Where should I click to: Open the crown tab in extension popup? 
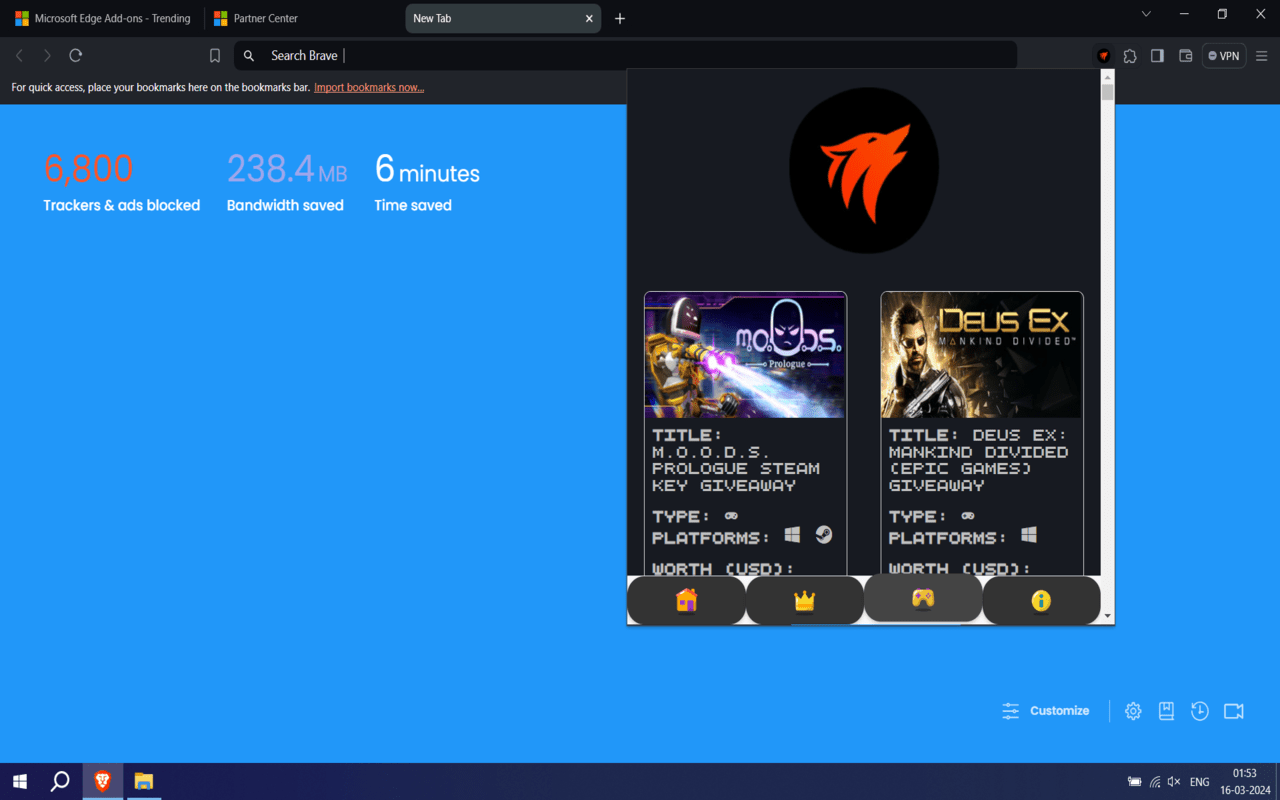tap(805, 600)
